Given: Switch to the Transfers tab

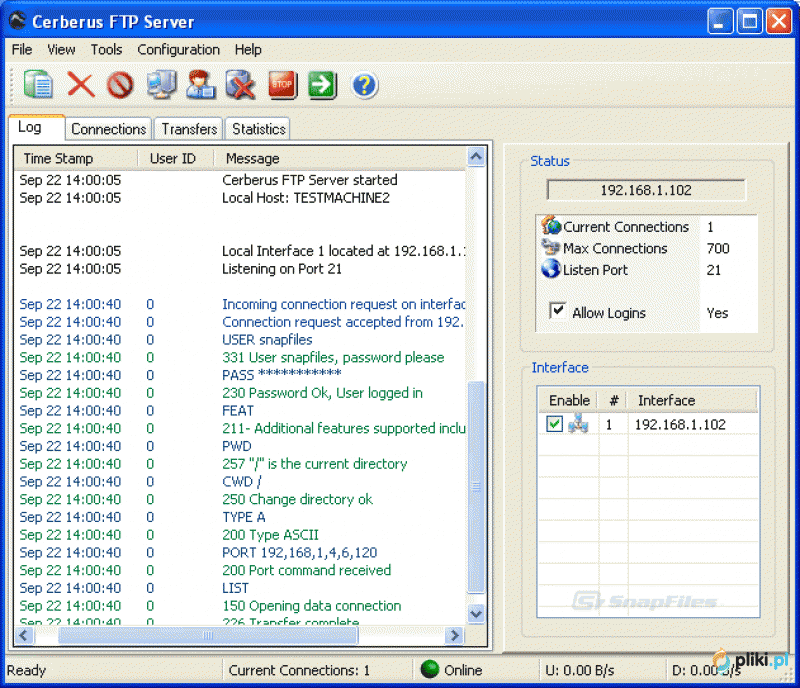Looking at the screenshot, I should pyautogui.click(x=189, y=129).
